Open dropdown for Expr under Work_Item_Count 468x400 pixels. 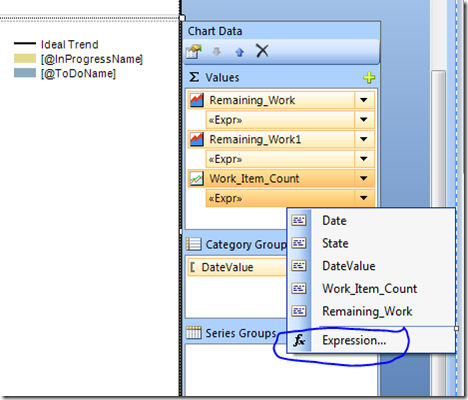coord(364,198)
